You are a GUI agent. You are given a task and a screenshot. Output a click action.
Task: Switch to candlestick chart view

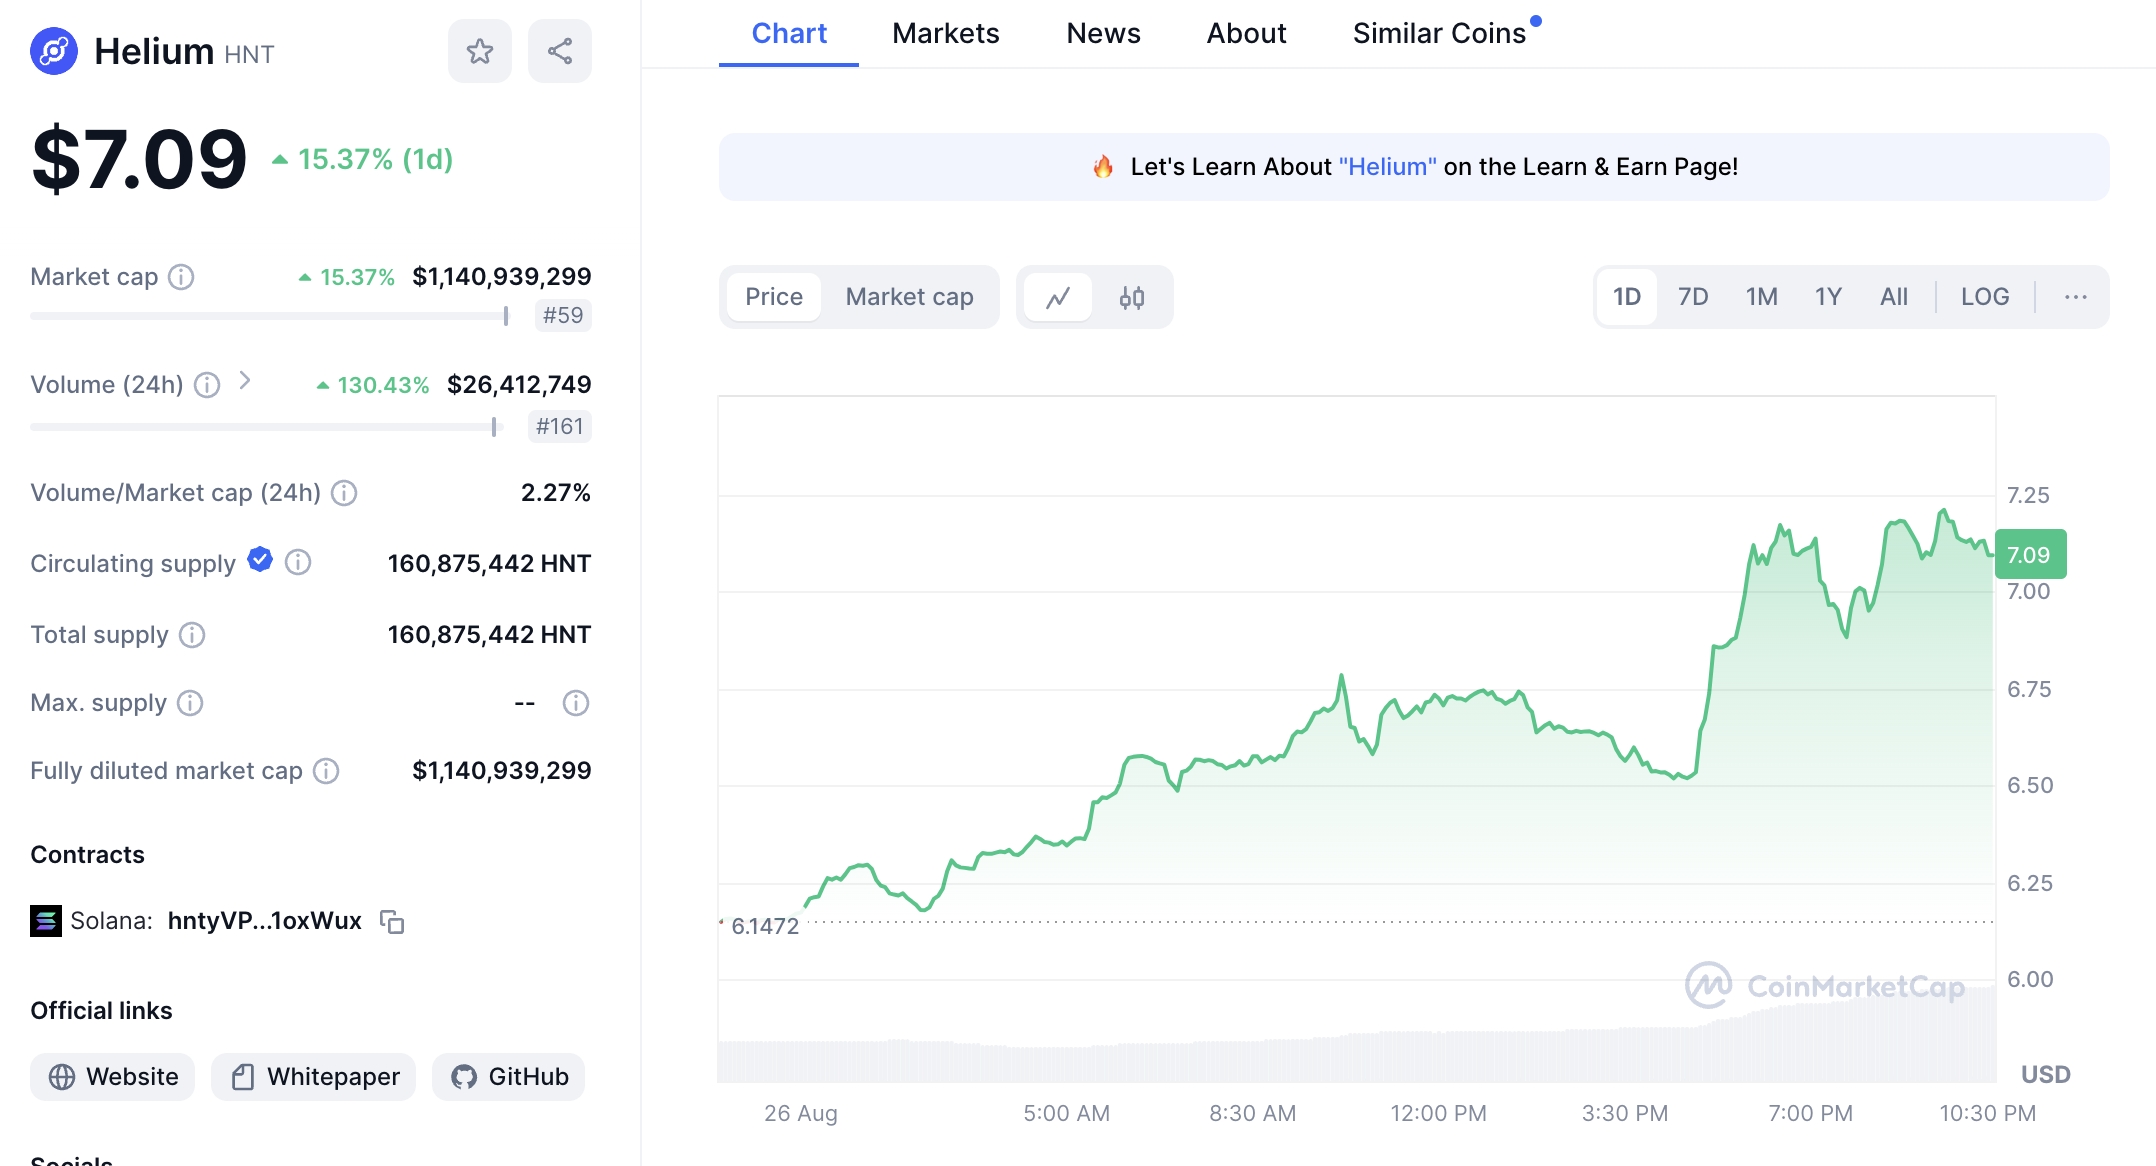pyautogui.click(x=1132, y=297)
